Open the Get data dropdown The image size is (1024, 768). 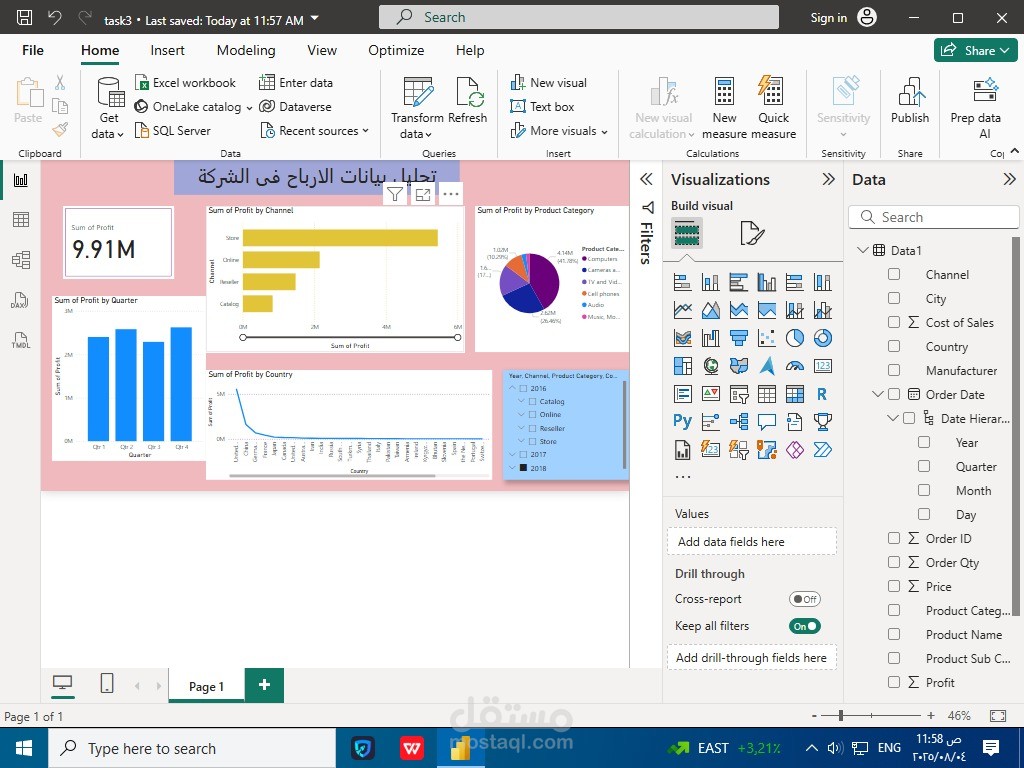[x=108, y=108]
